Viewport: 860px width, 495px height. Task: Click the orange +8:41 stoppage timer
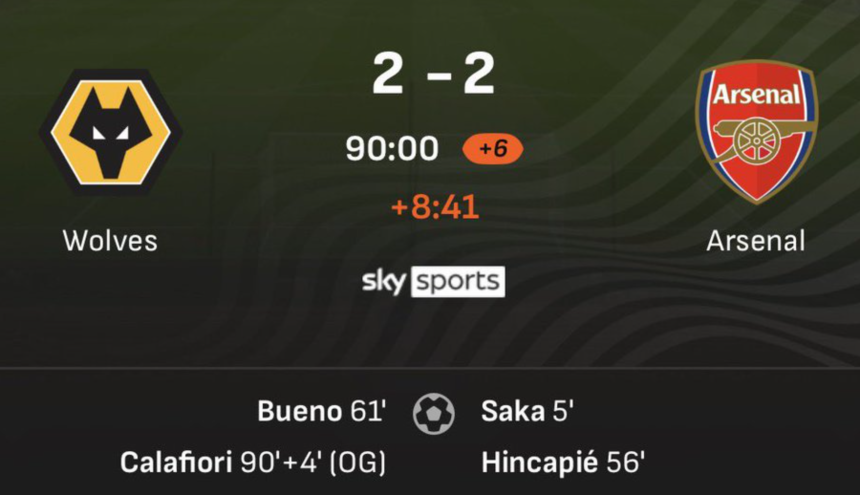click(x=434, y=207)
